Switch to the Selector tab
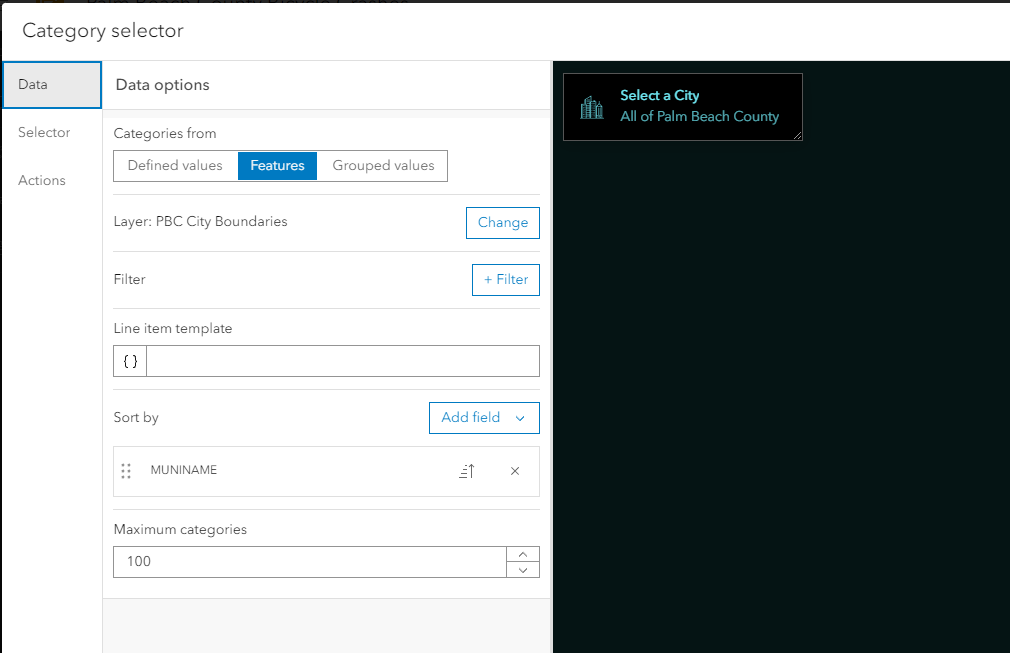 click(45, 132)
